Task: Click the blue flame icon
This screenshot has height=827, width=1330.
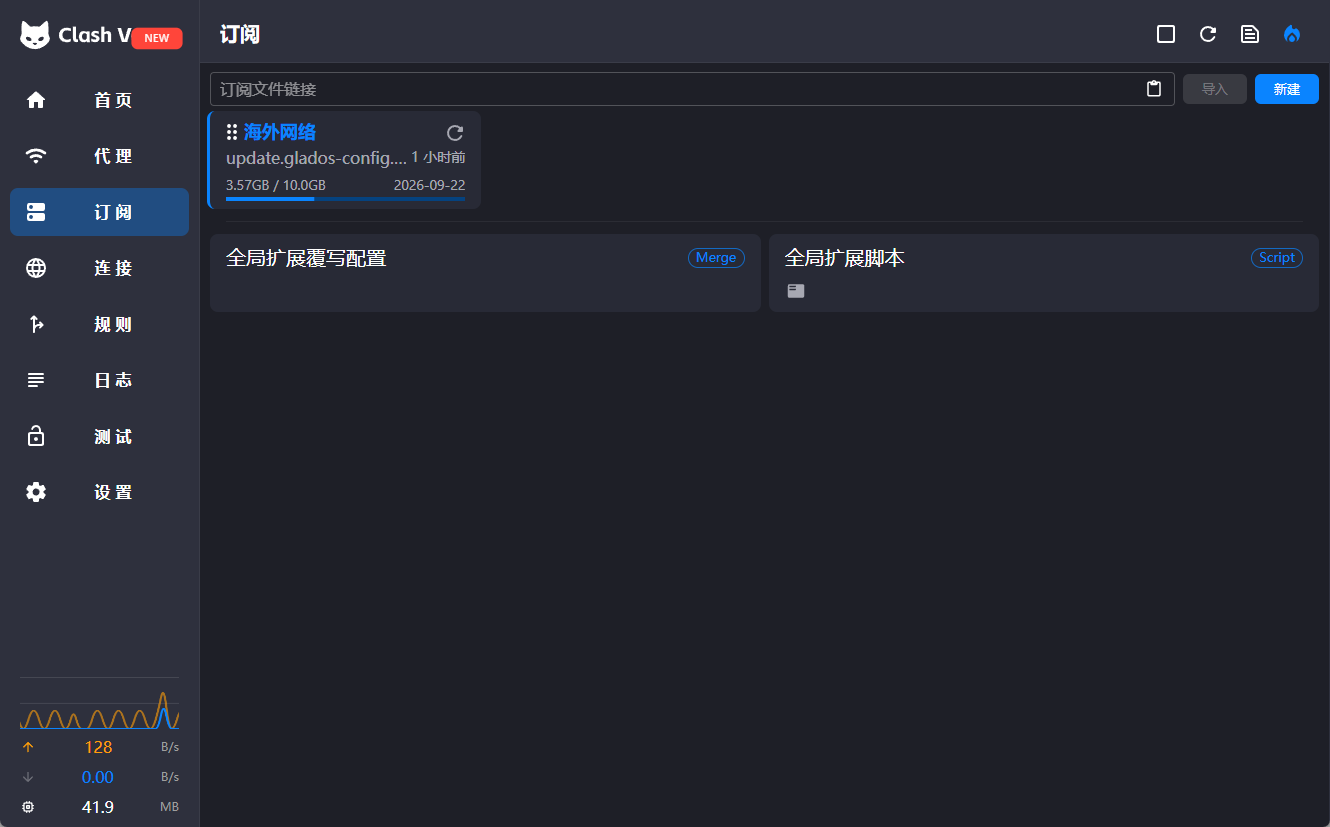Action: coord(1292,34)
